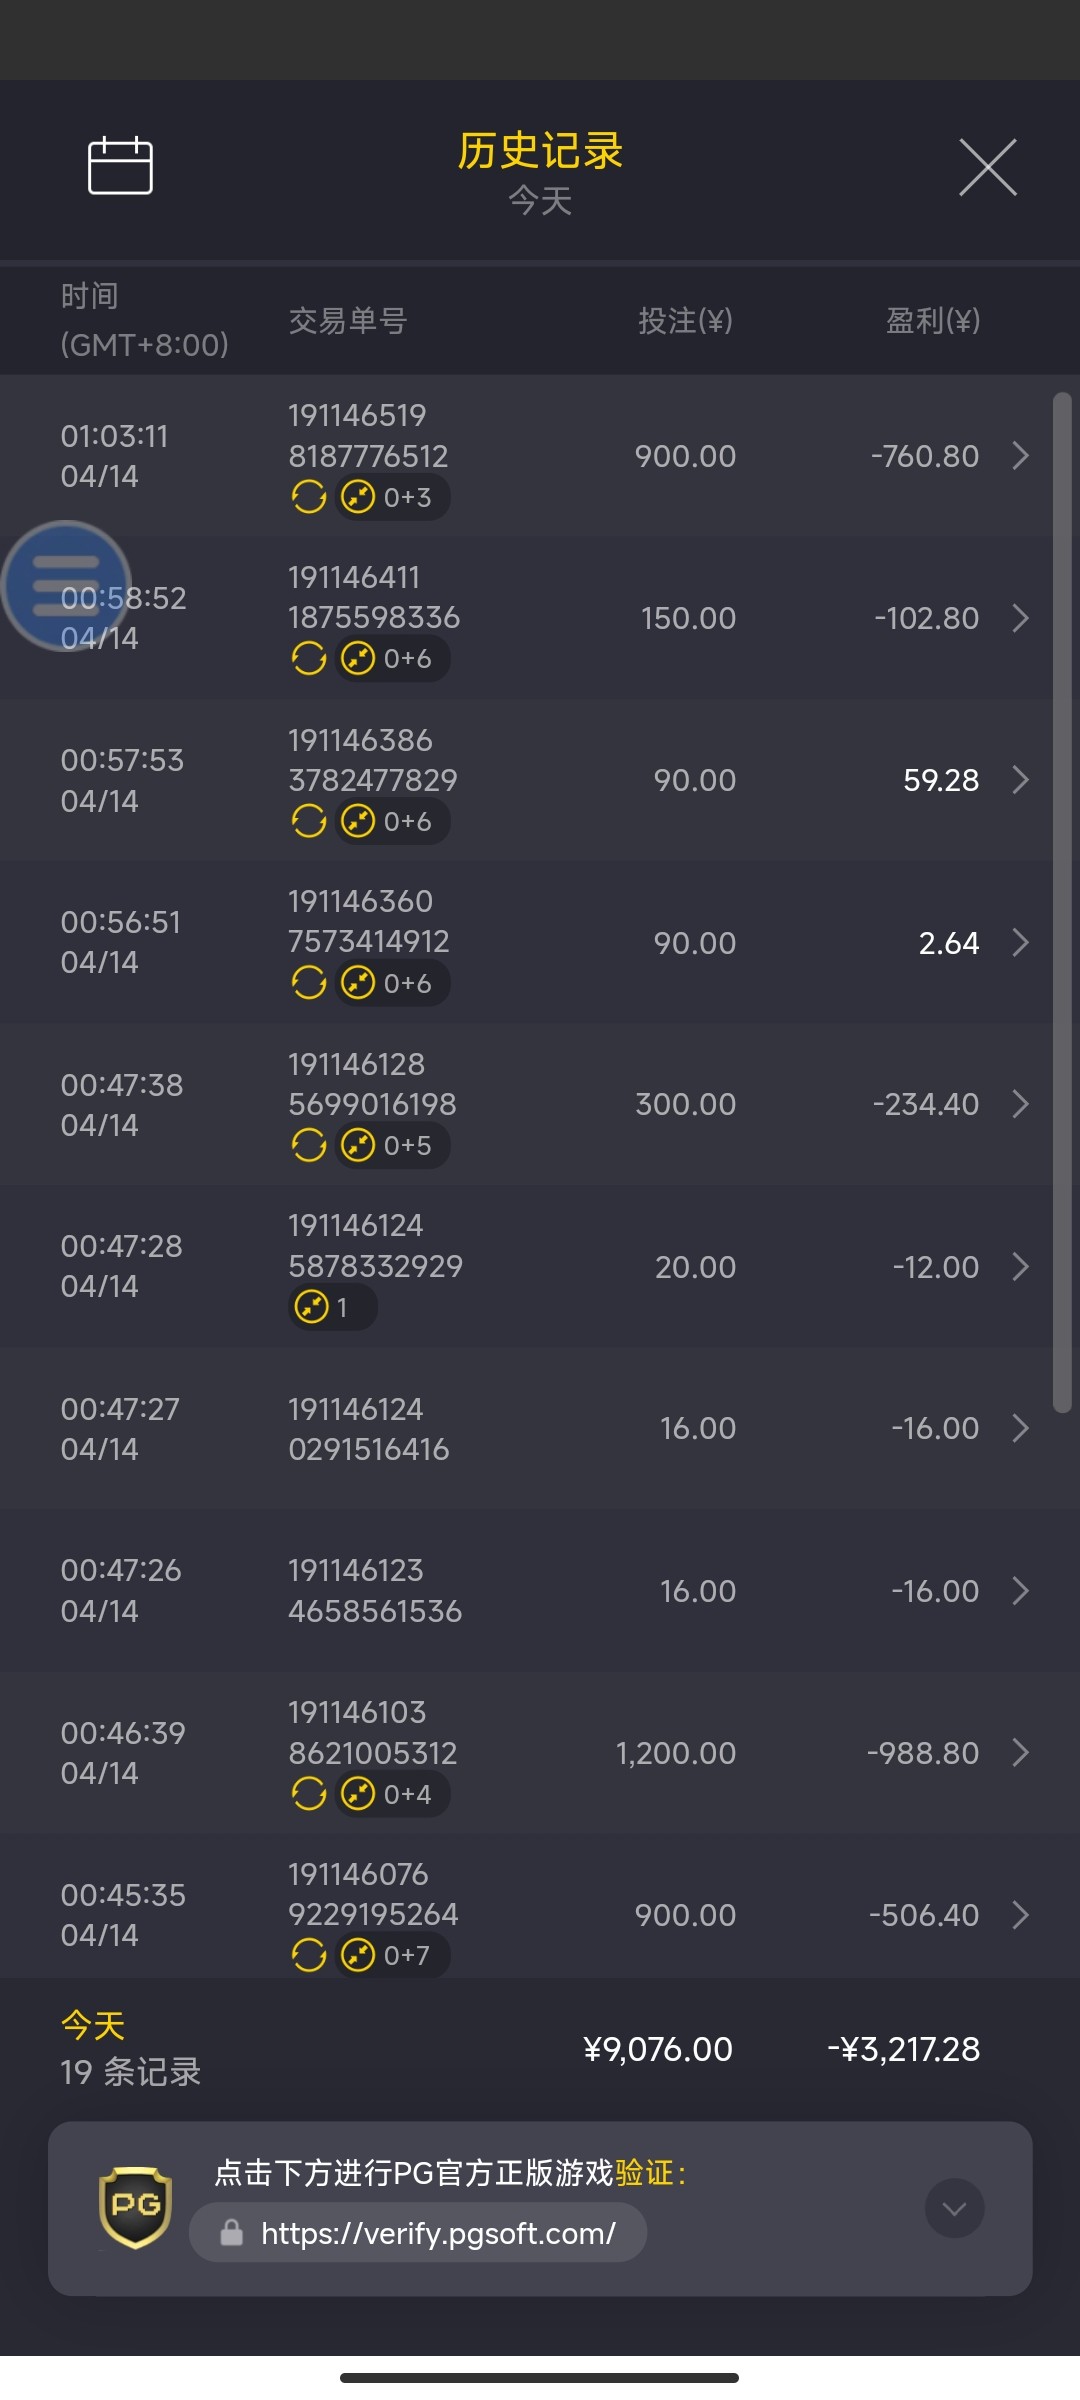Open details arrow for -988.80 record
This screenshot has height=2400, width=1080.
1020,1752
